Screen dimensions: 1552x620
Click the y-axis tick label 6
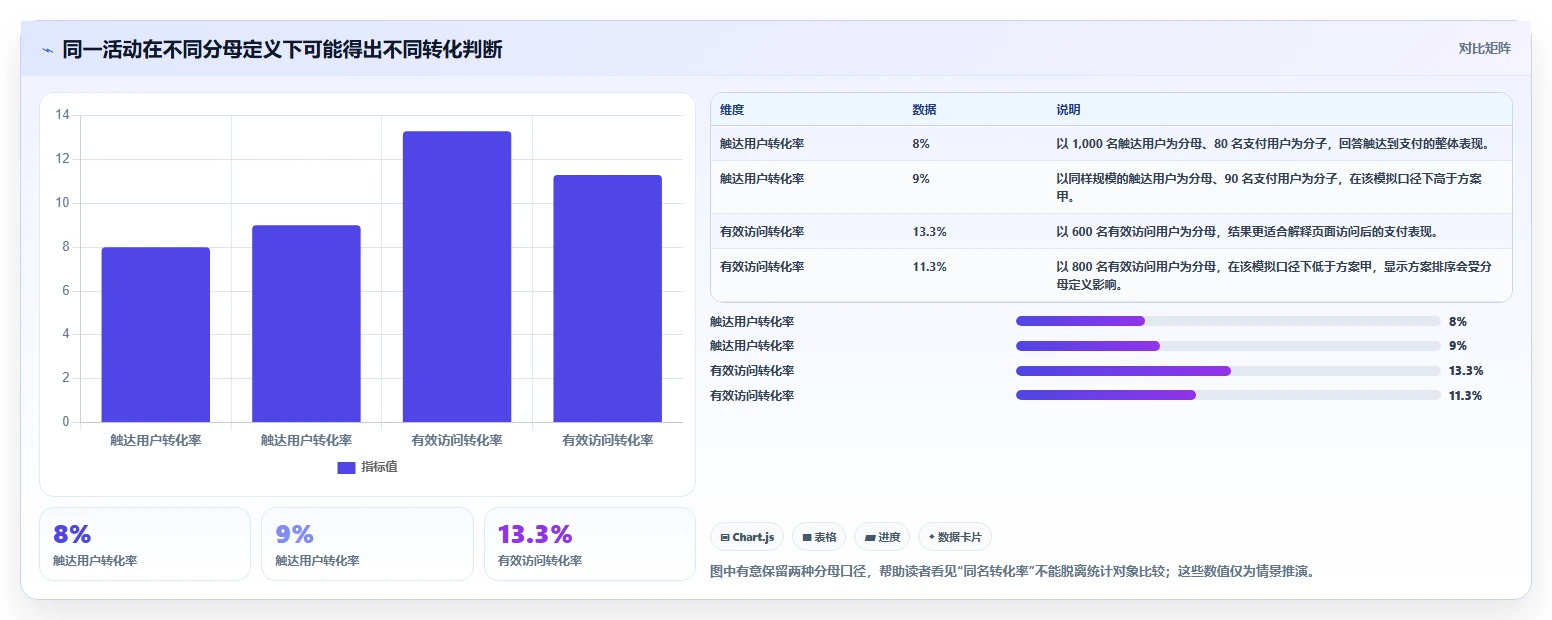(x=66, y=291)
